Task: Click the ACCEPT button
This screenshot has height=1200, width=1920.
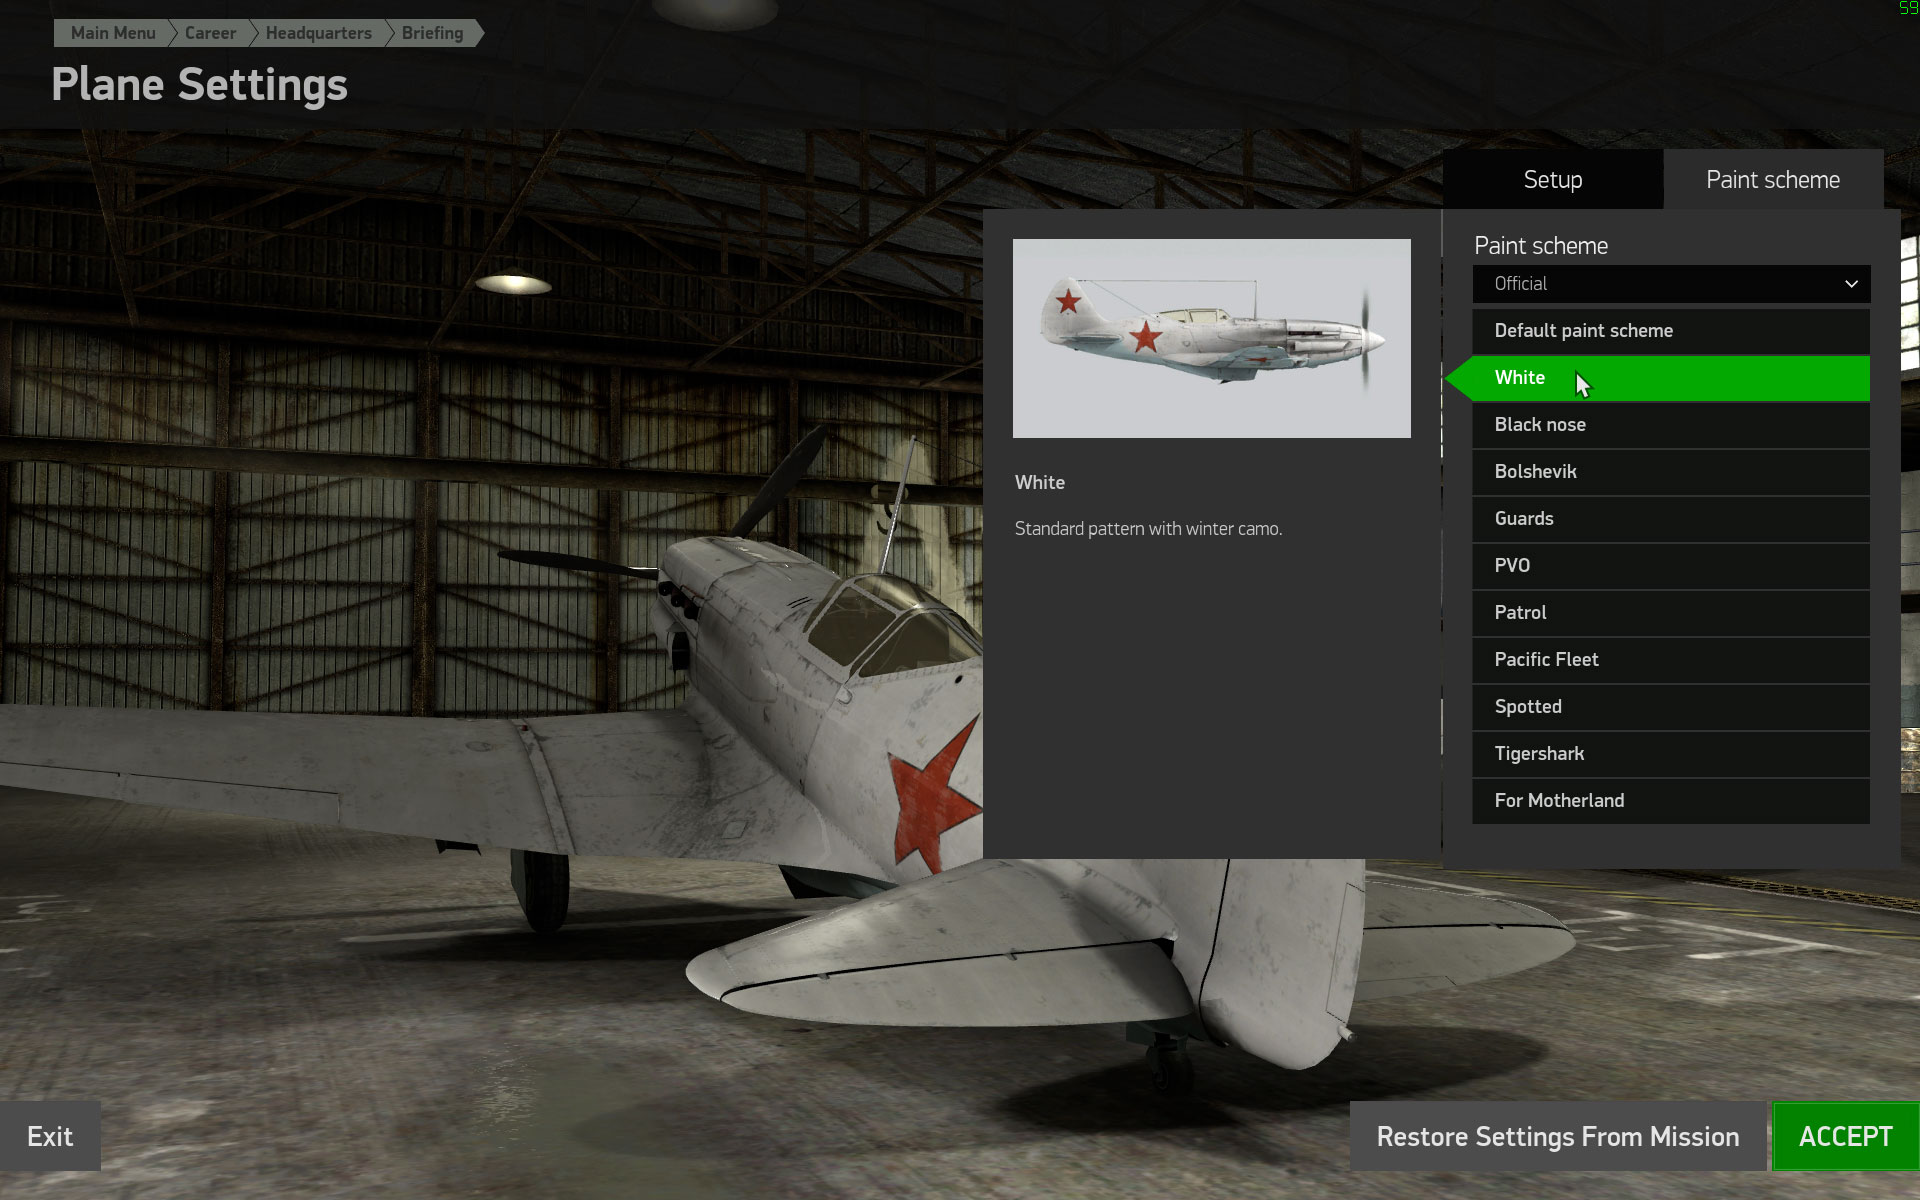Action: [1846, 1137]
